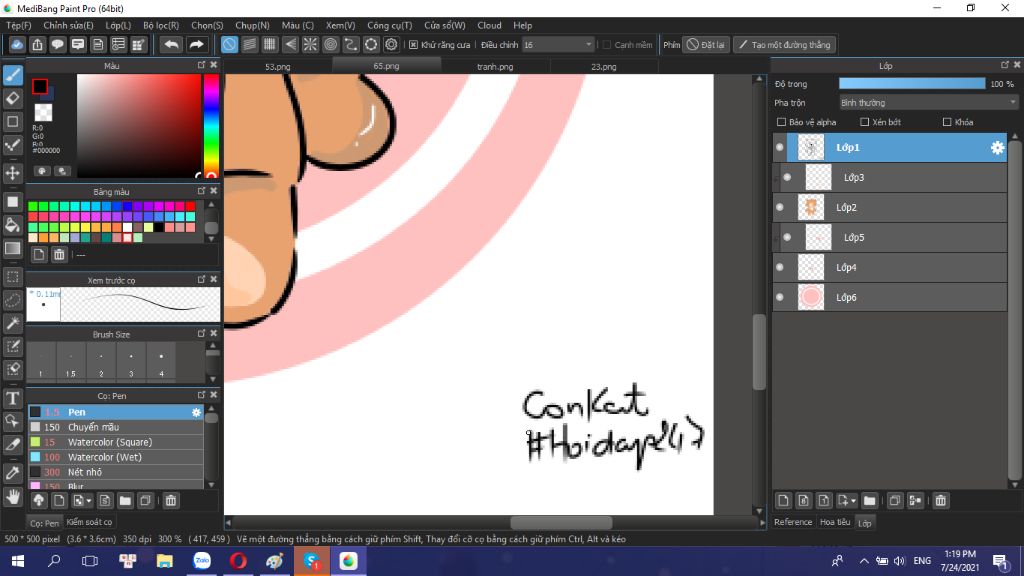Open File Explorer on taskbar
The height and width of the screenshot is (576, 1024).
coord(165,561)
